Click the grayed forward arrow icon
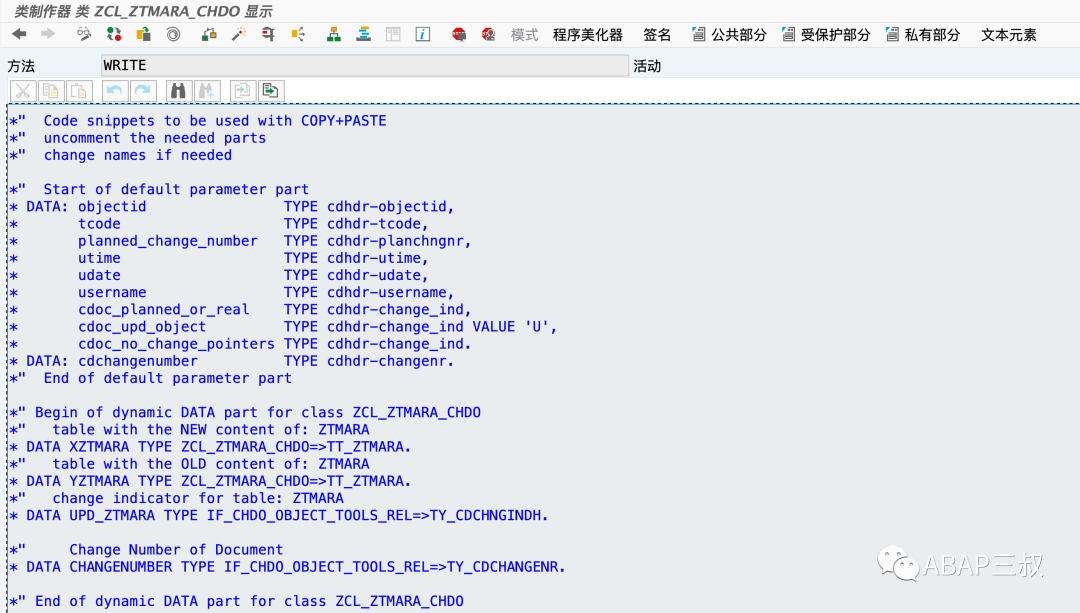The width and height of the screenshot is (1080, 613). (48, 34)
